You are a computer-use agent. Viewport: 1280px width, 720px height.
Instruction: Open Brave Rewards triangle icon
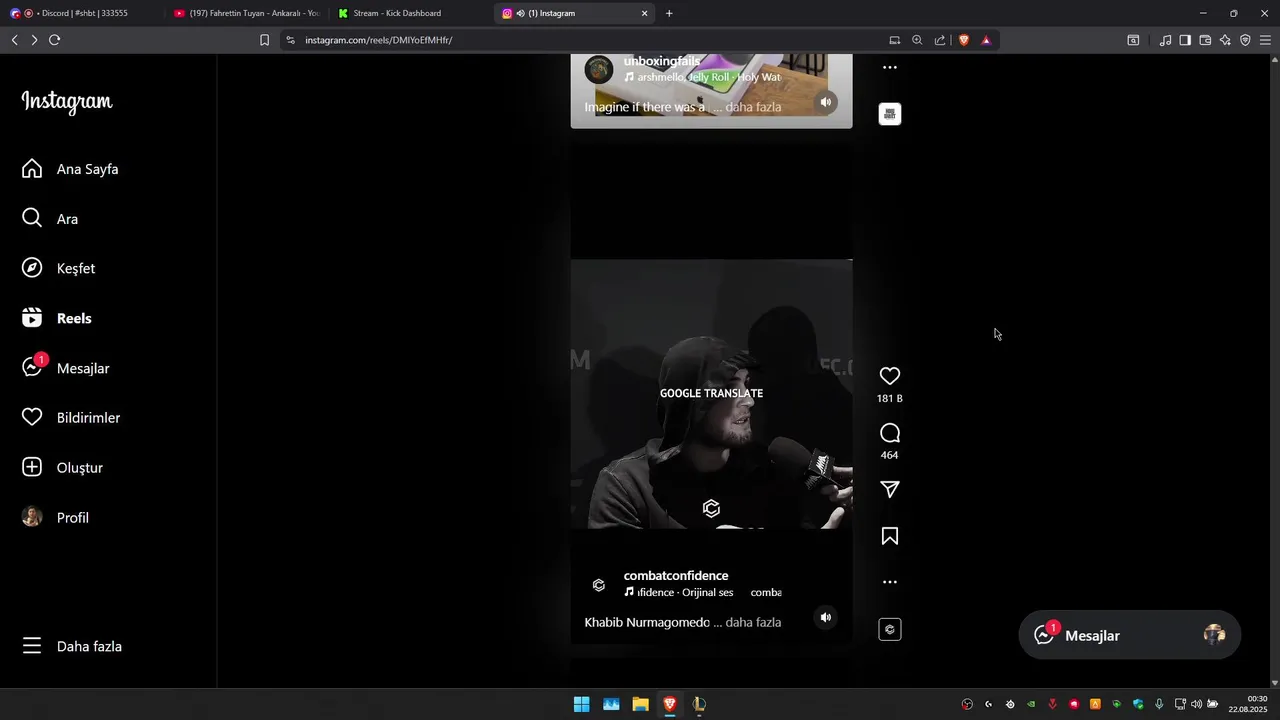tap(986, 40)
